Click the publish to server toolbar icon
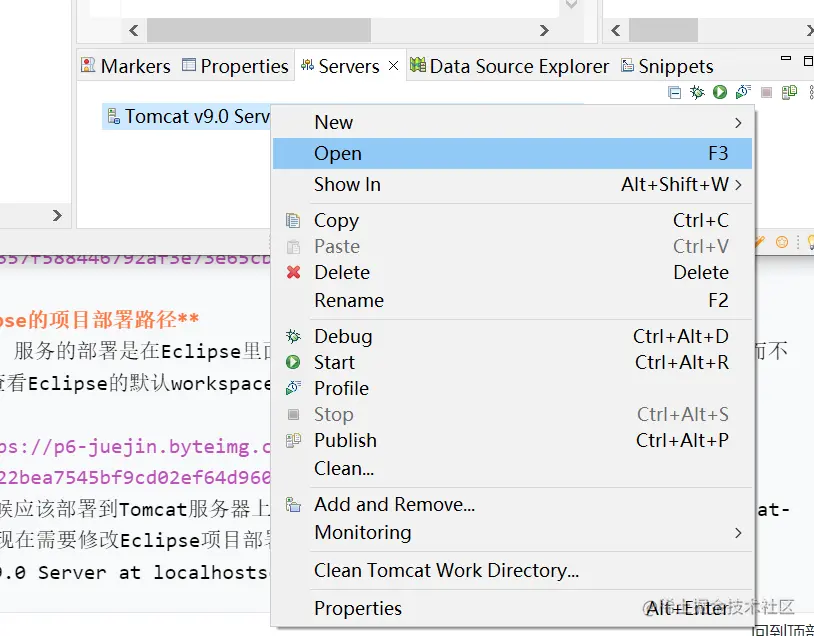Image resolution: width=814 pixels, height=636 pixels. point(789,92)
